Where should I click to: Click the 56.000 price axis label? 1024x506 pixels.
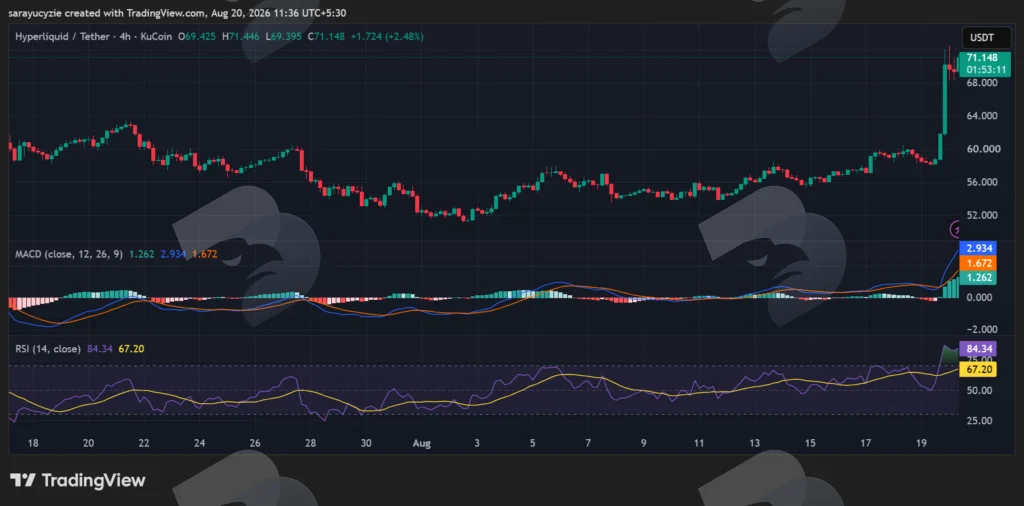coord(980,182)
